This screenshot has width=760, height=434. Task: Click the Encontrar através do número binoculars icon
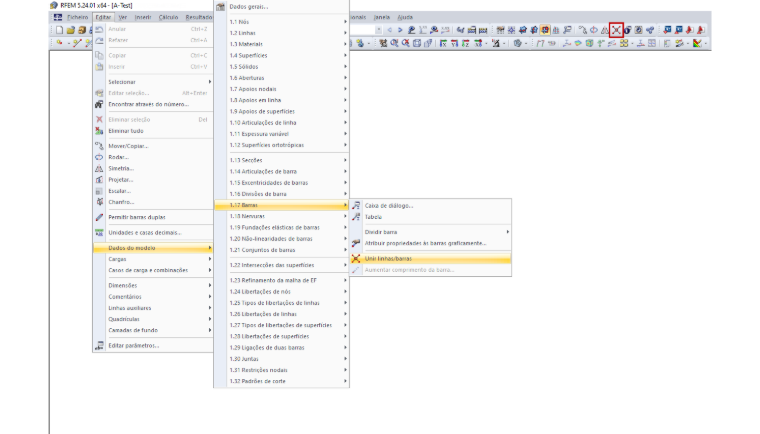[99, 104]
